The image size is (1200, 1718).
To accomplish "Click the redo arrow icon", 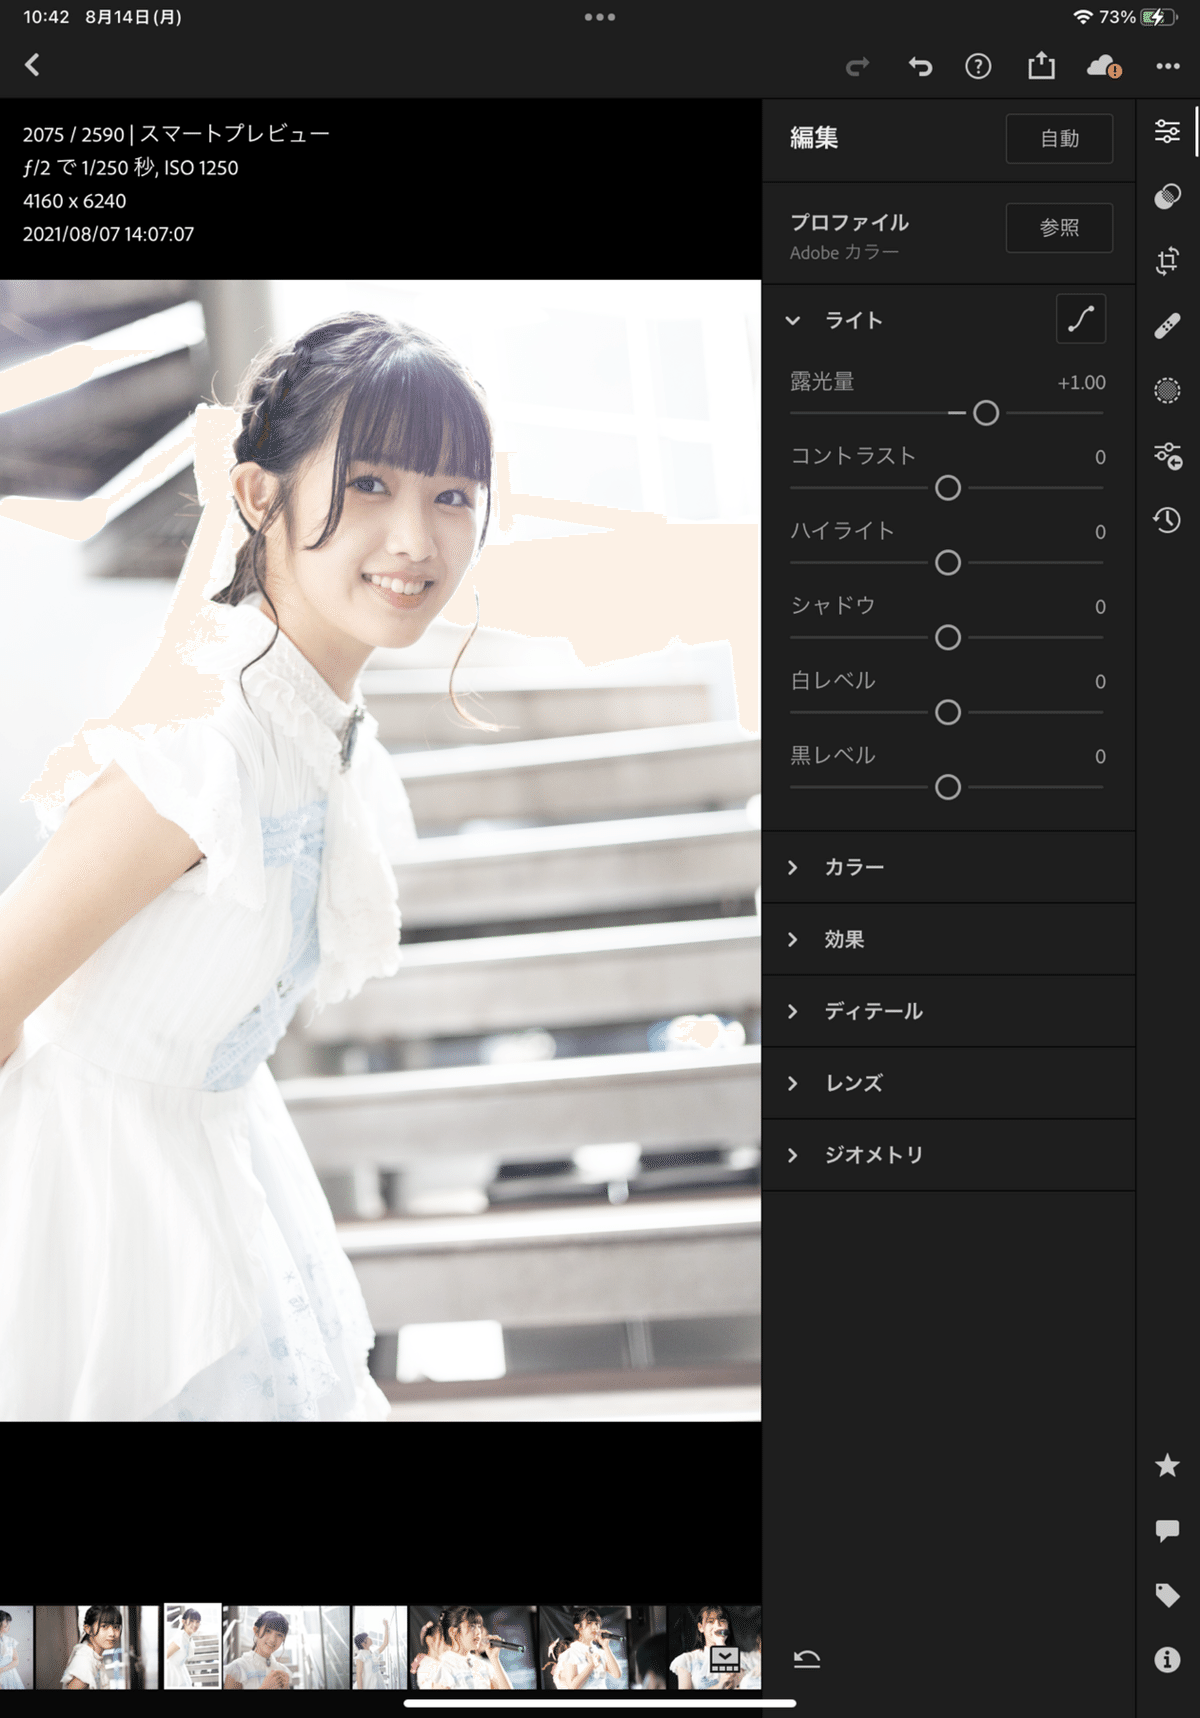I will click(x=857, y=67).
